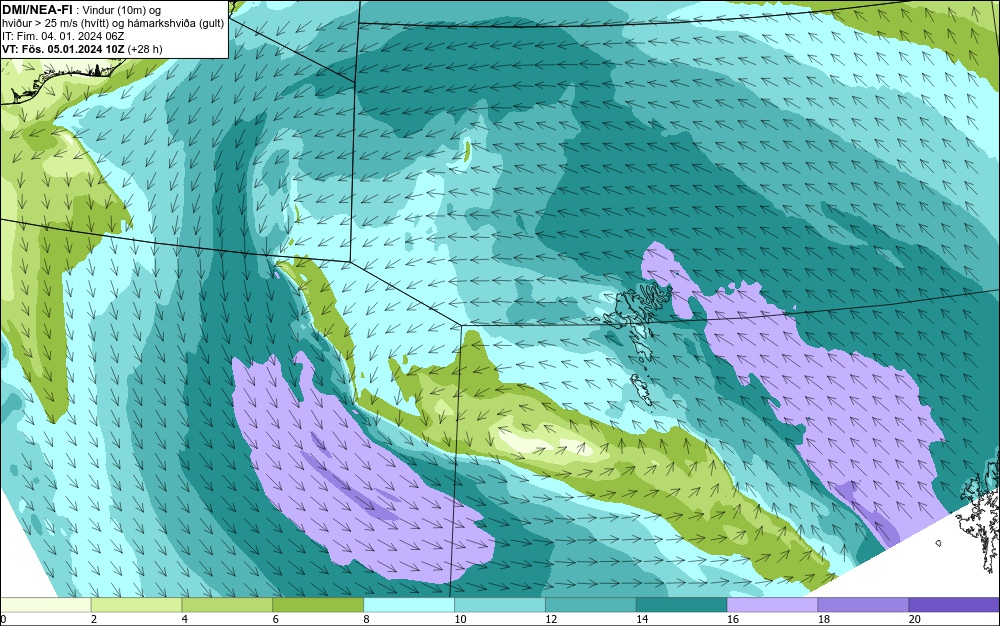The height and width of the screenshot is (626, 1000).
Task: Click the light purple 16–18 m/s legend swatch
Action: (772, 604)
